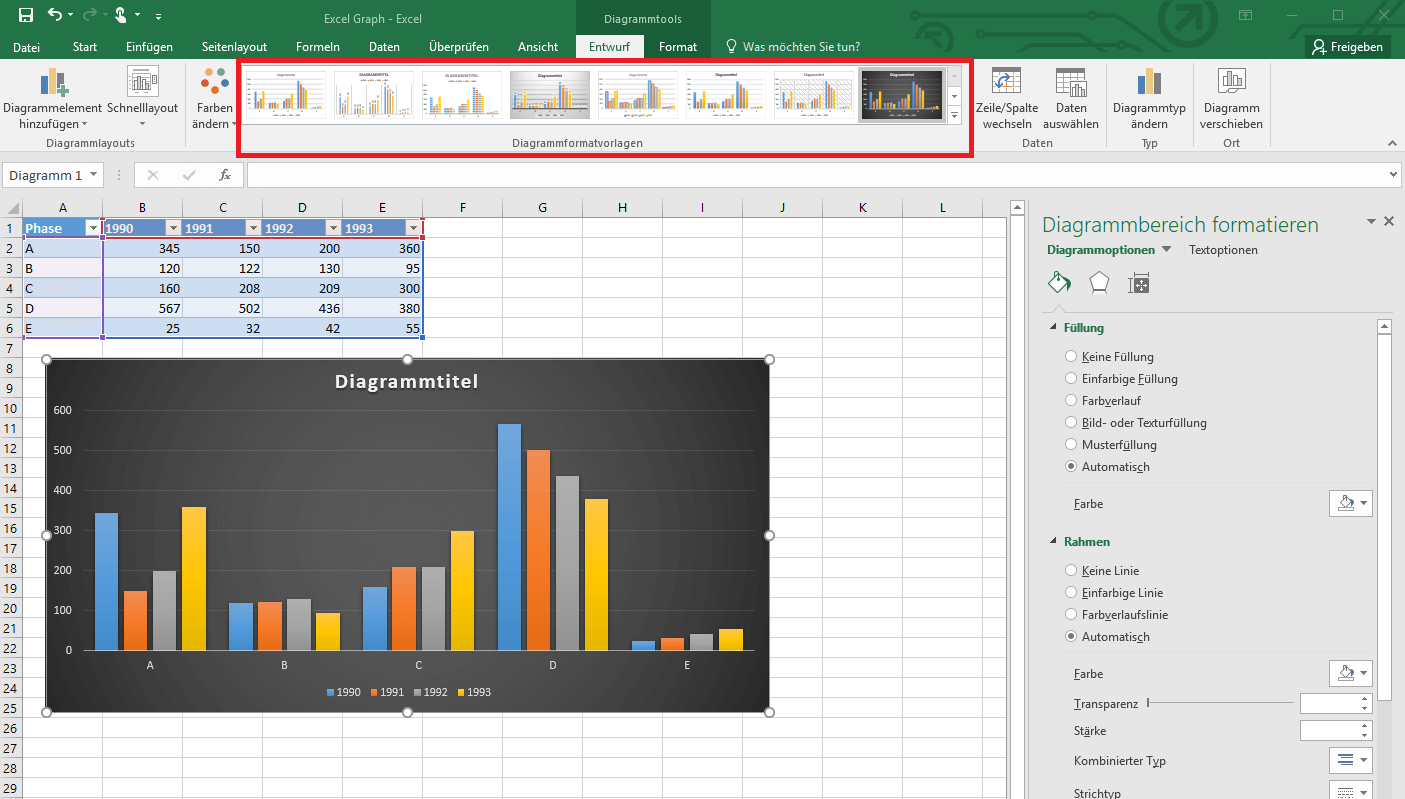This screenshot has height=799, width=1405.
Task: Switch to the Einfügen tab
Action: pos(149,47)
